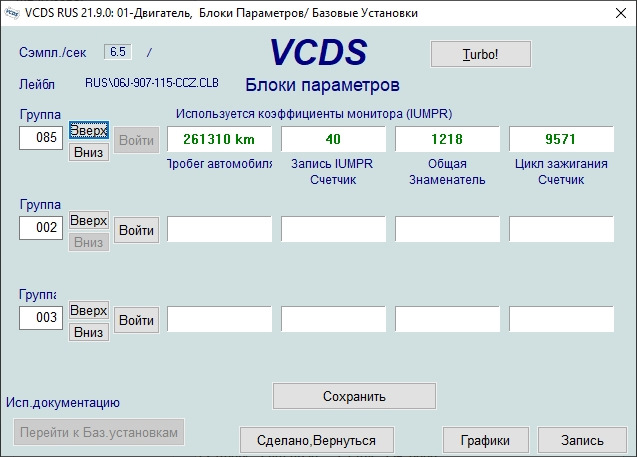Click the Сохранить button

pyautogui.click(x=354, y=396)
